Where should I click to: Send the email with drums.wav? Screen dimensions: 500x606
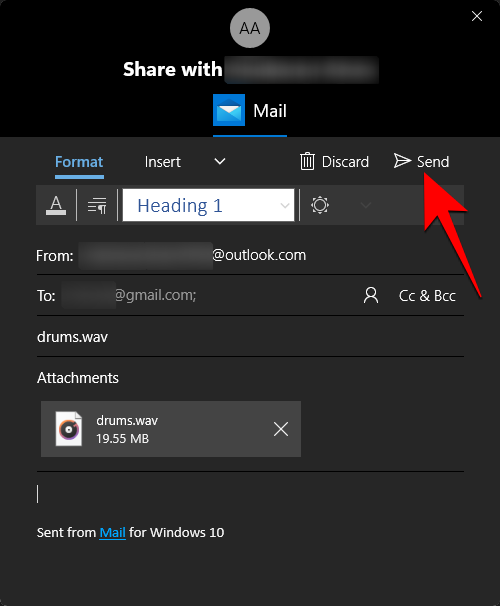point(421,161)
